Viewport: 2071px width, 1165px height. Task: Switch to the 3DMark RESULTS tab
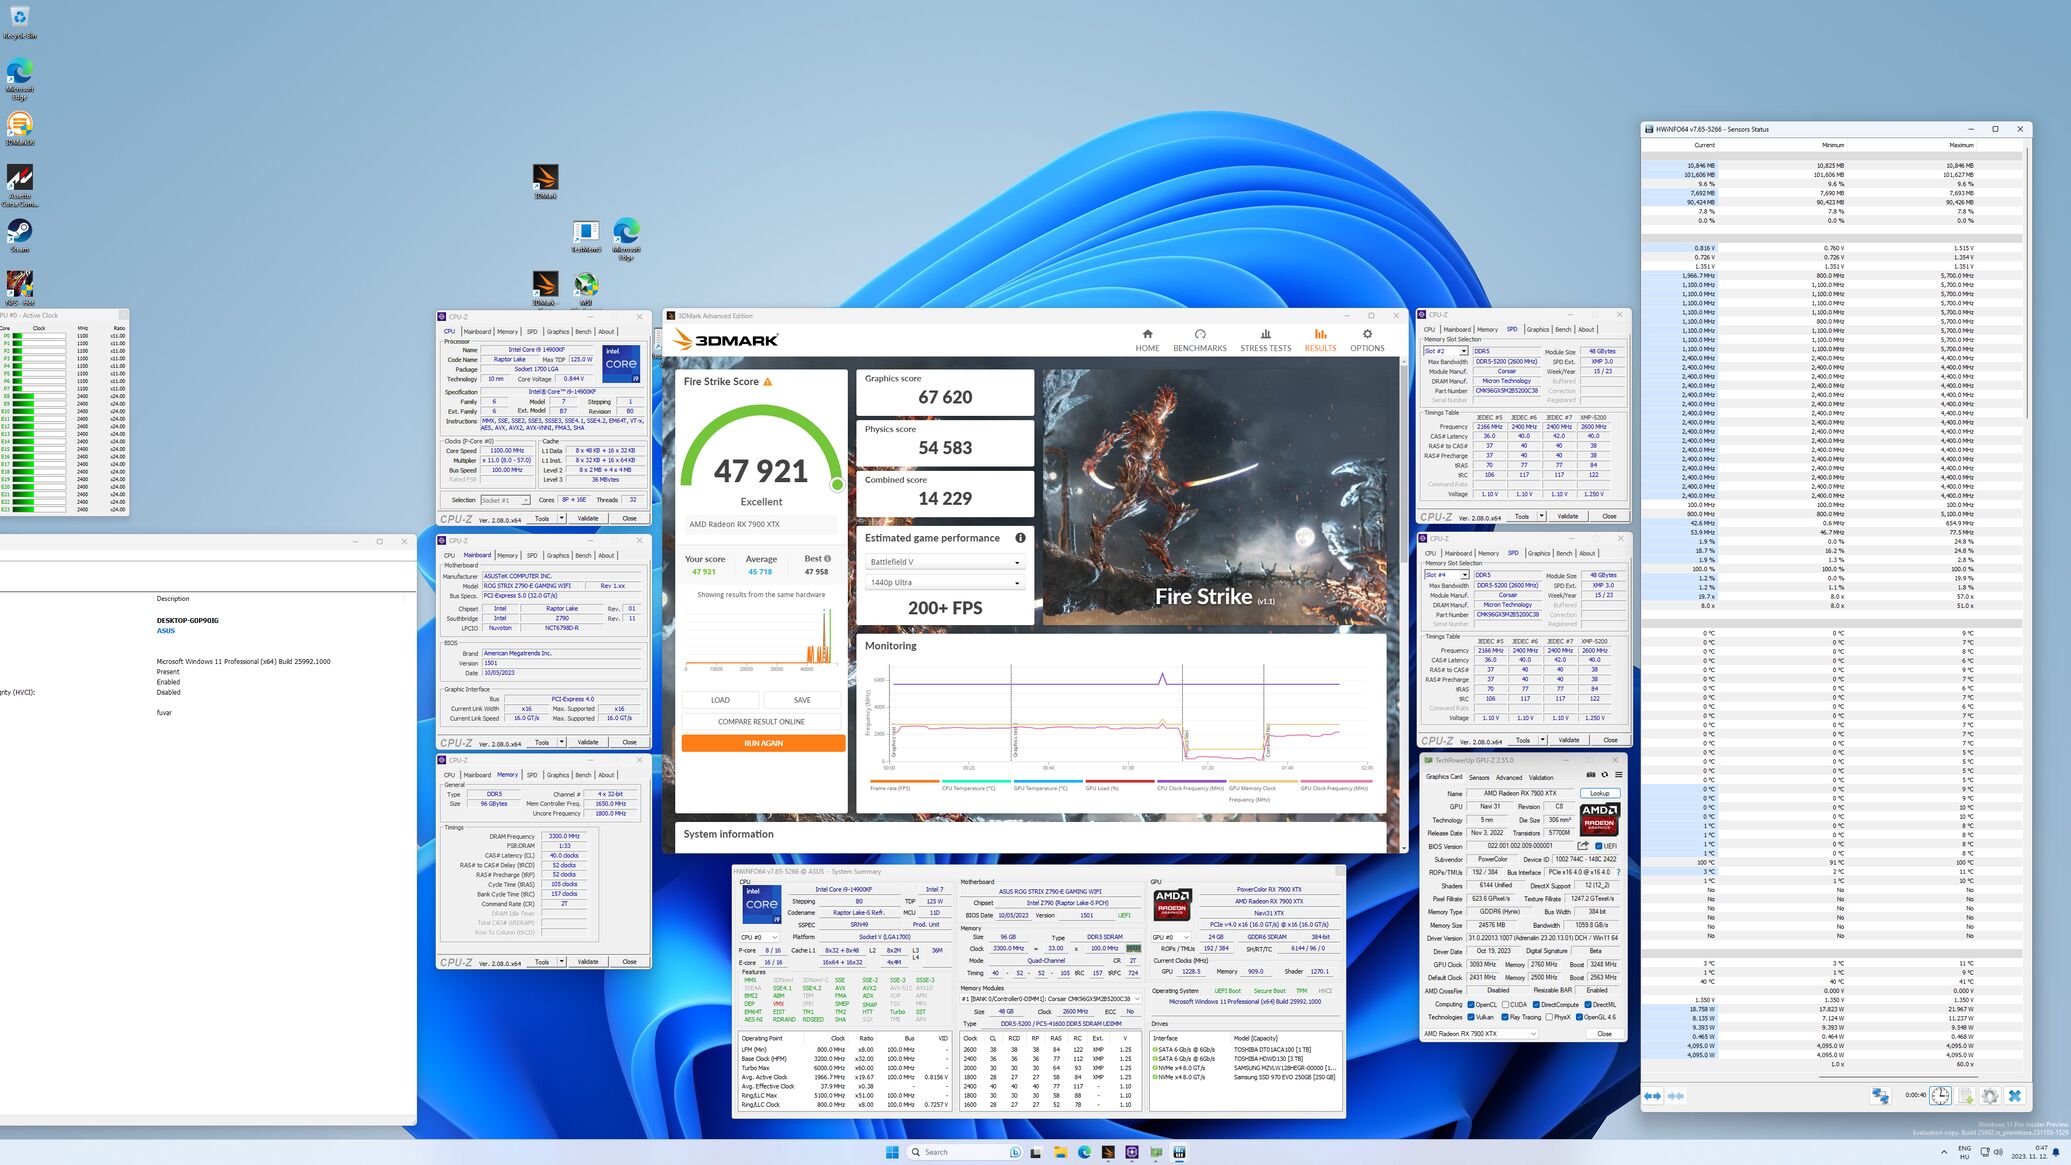[x=1320, y=340]
